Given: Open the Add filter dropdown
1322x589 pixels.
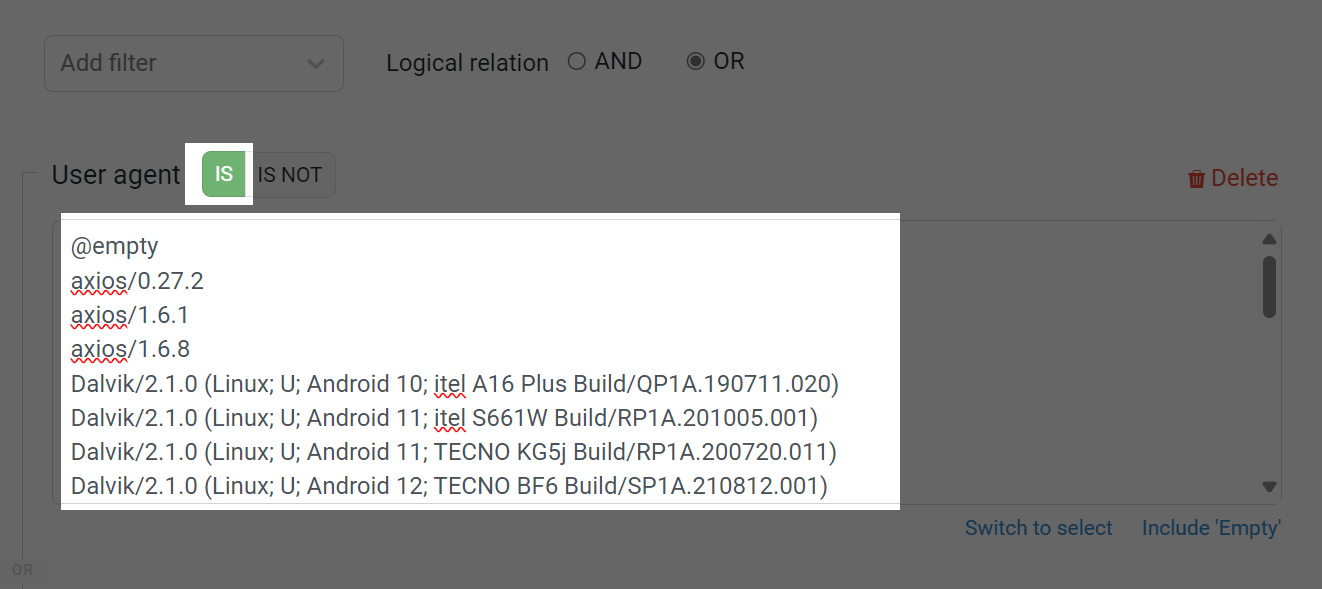Looking at the screenshot, I should pyautogui.click(x=194, y=63).
